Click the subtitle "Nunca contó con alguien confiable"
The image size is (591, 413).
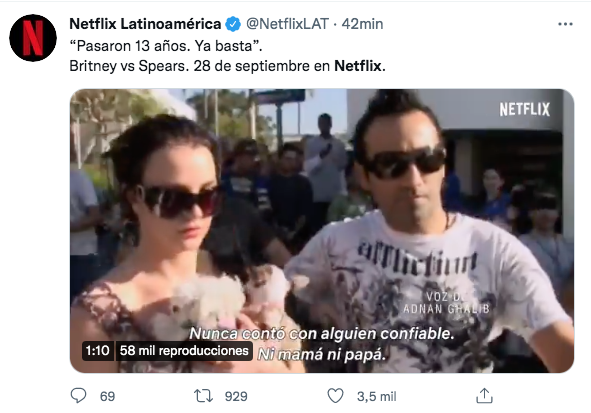tap(322, 333)
